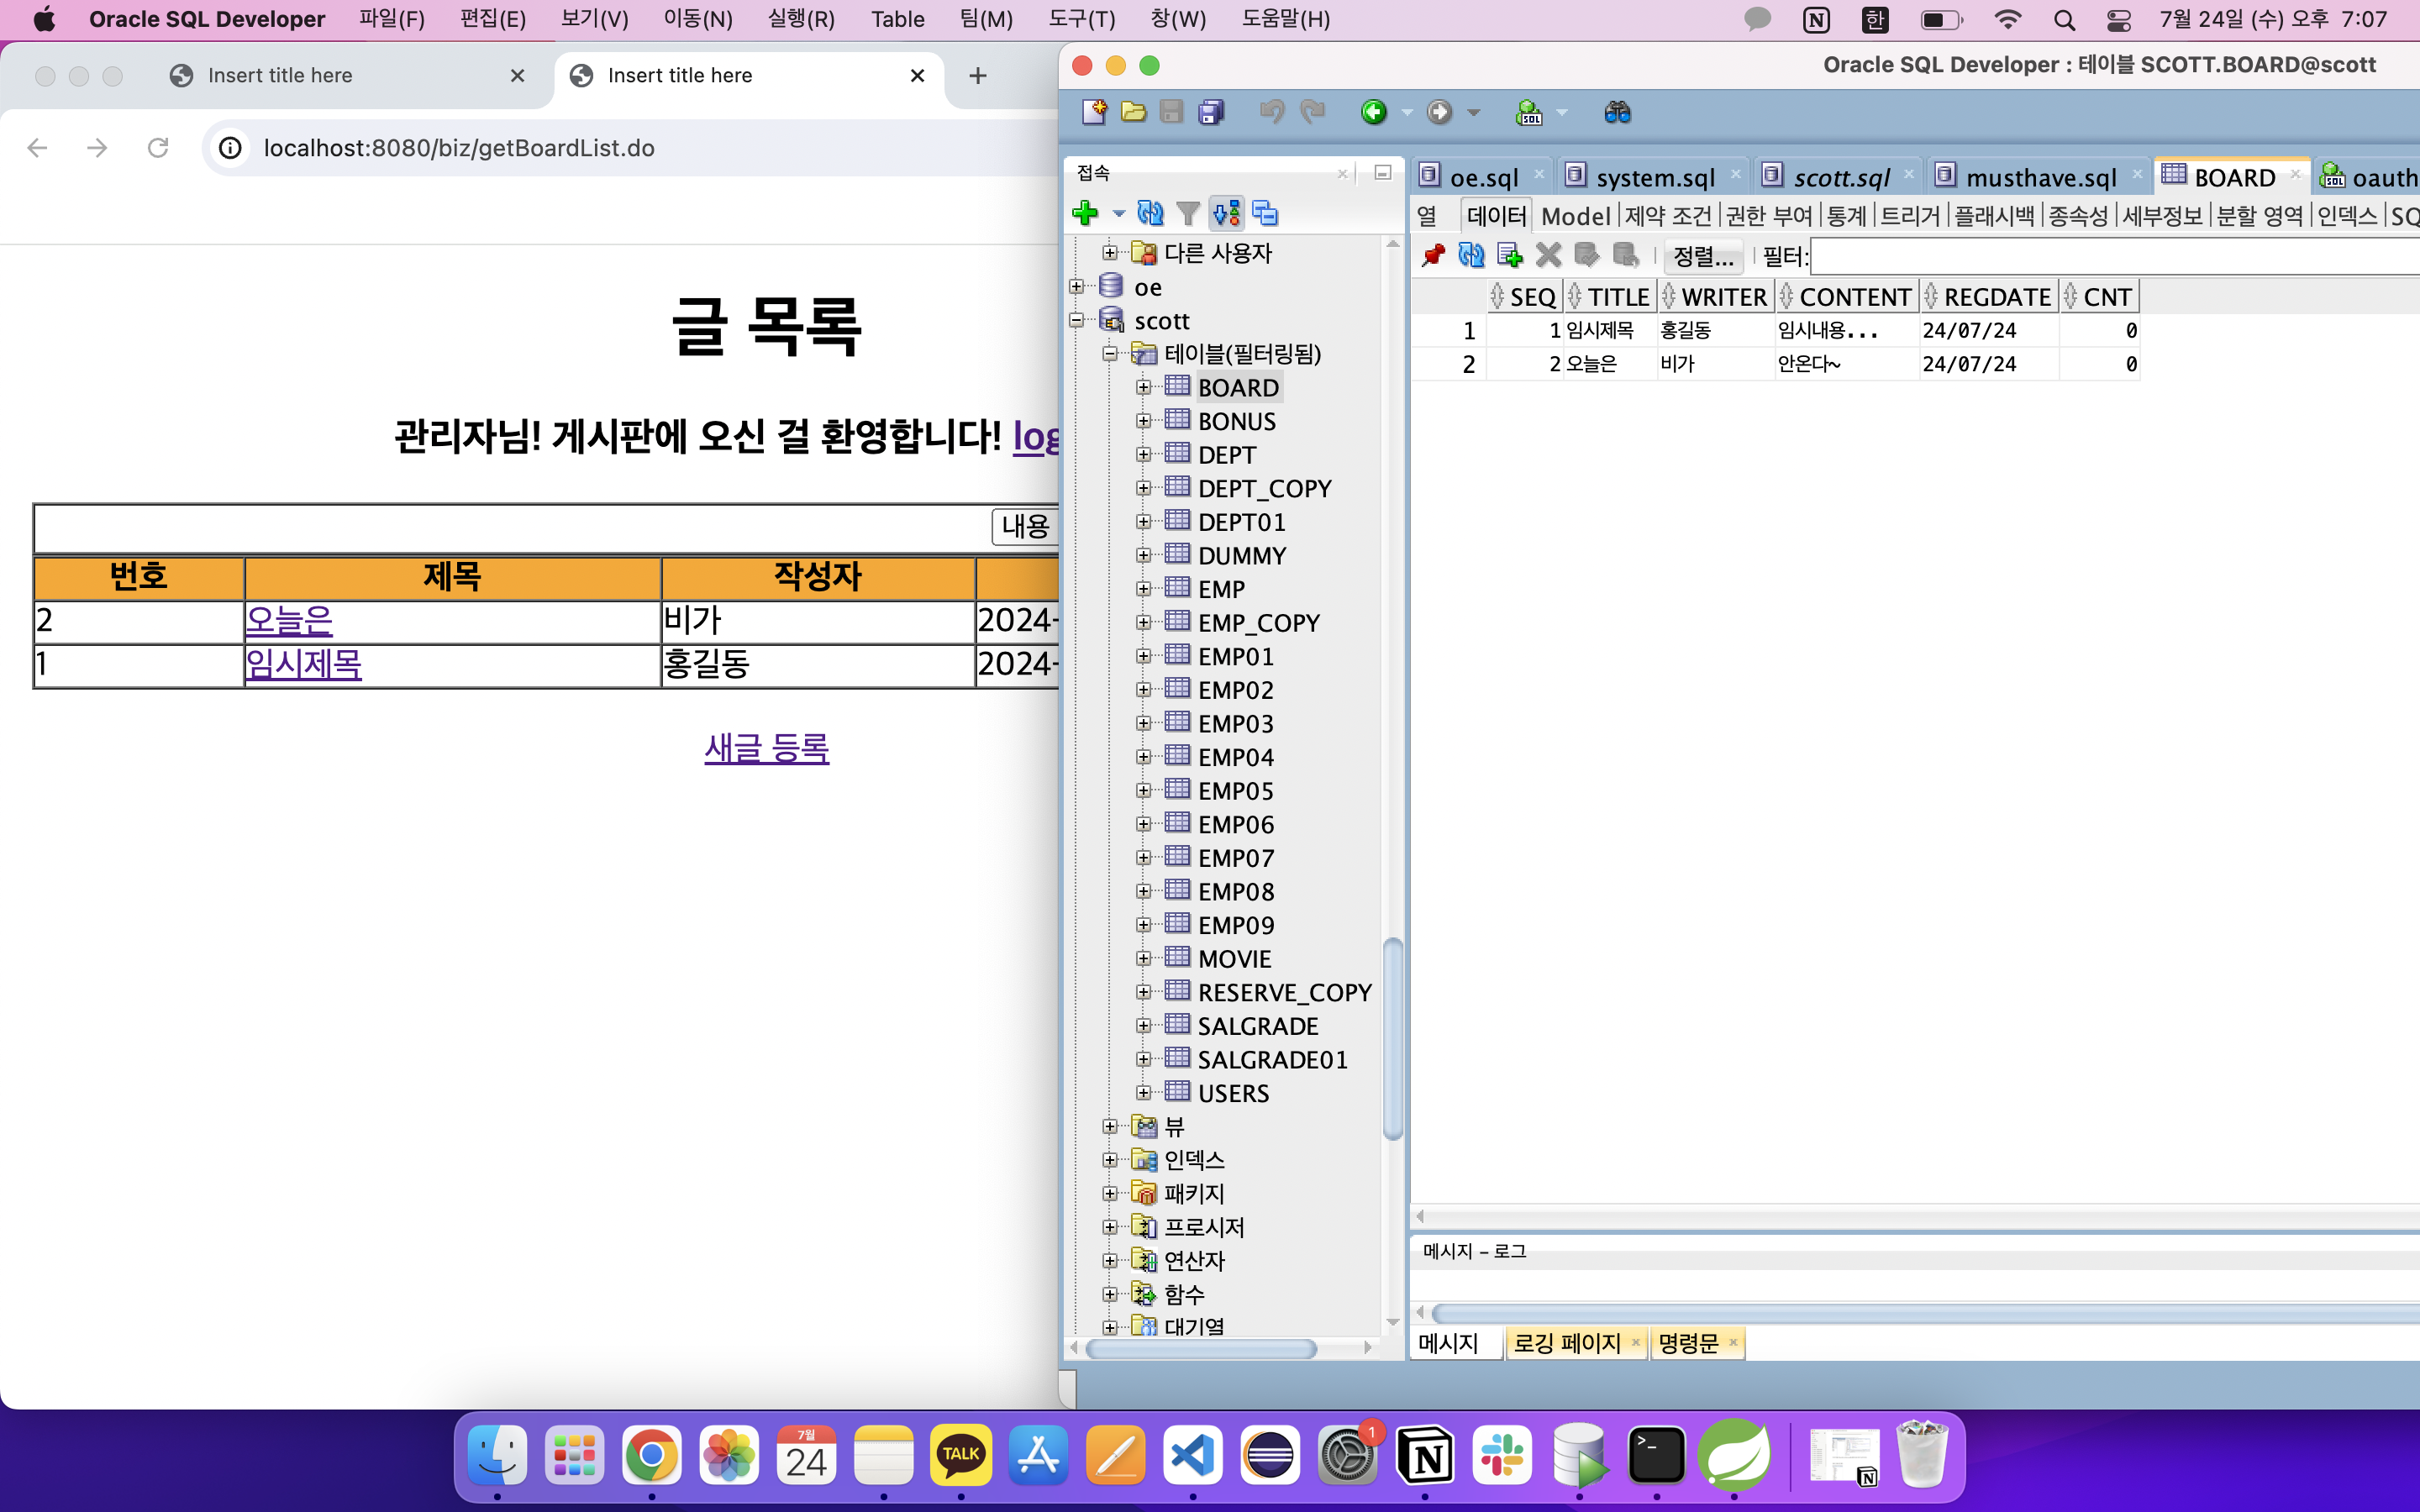Click the Freeze View pin icon
This screenshot has width=2420, height=1512.
point(1432,256)
